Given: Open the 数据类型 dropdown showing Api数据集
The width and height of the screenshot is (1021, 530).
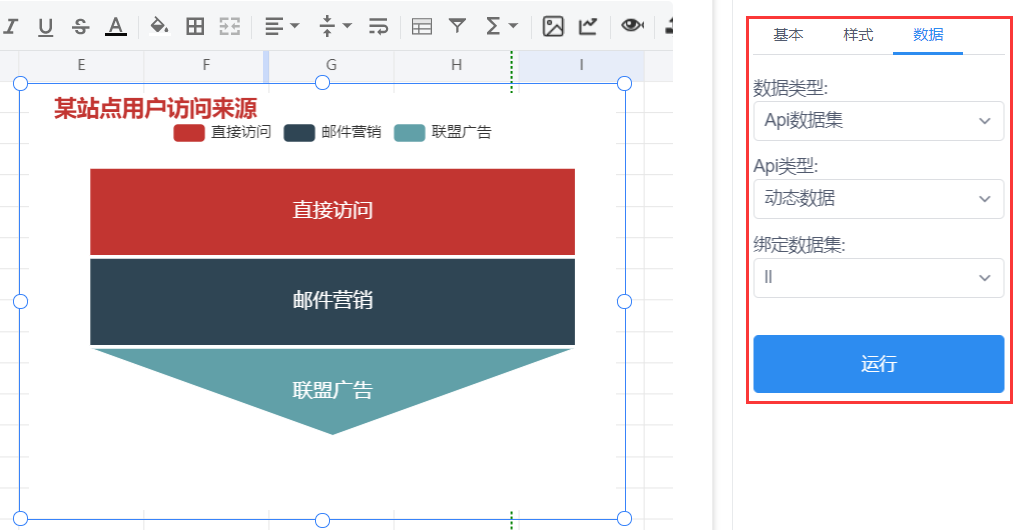Looking at the screenshot, I should coord(878,120).
